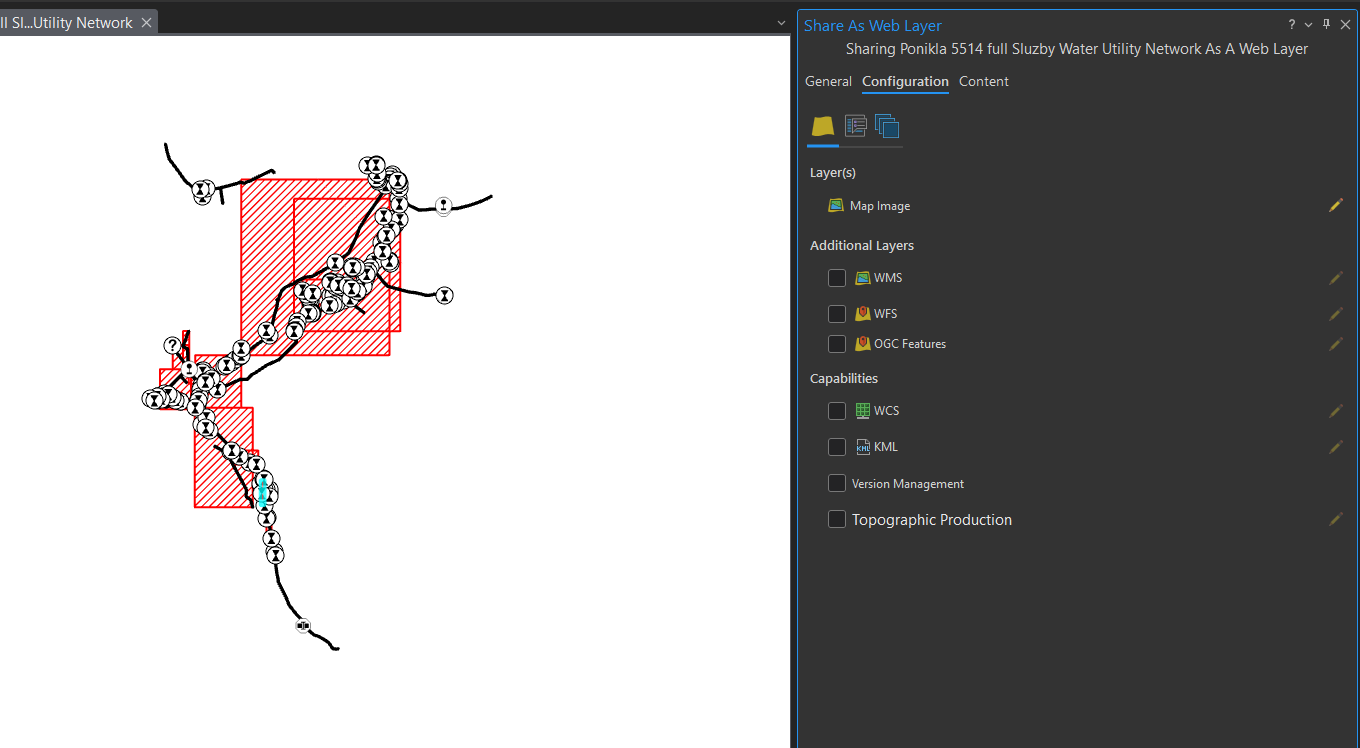Enable the Topographic Production checkbox
Viewport: 1360px width, 748px height.
837,520
